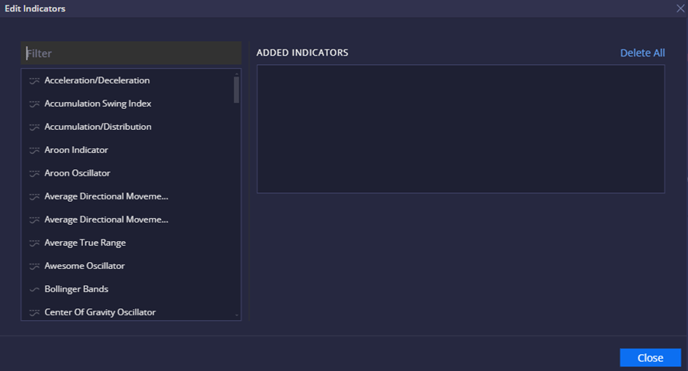Click the icon beside Aroon Oscillator
Viewport: 688px width, 371px height.
click(x=34, y=174)
